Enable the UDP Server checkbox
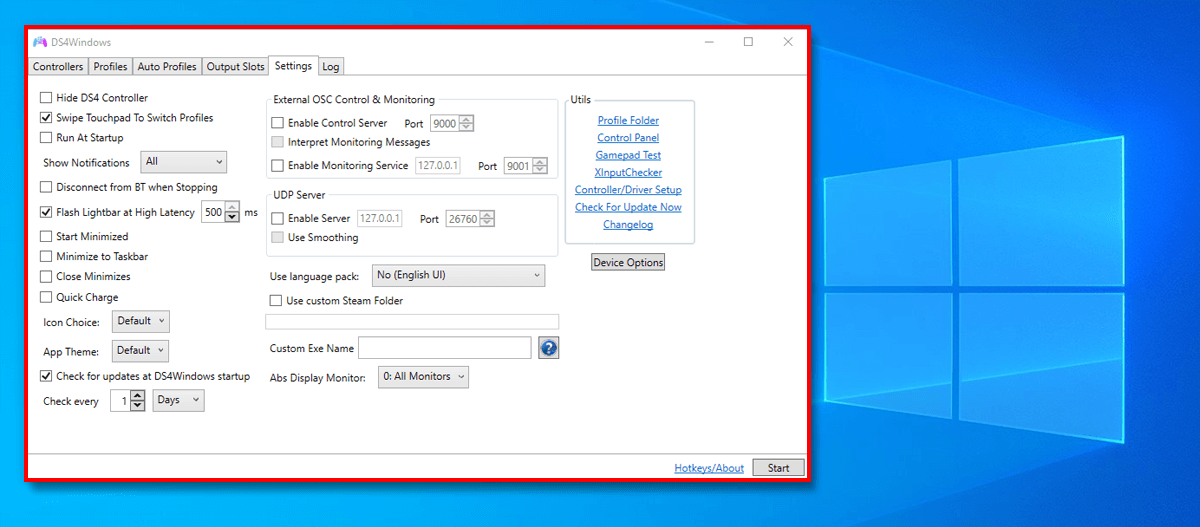This screenshot has width=1200, height=527. tap(278, 219)
